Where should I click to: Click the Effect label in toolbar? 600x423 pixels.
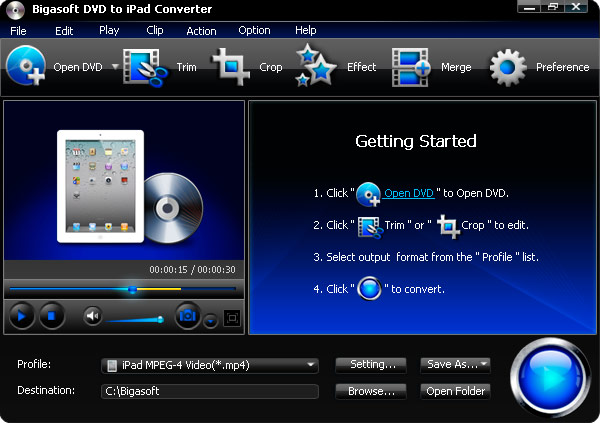click(362, 67)
